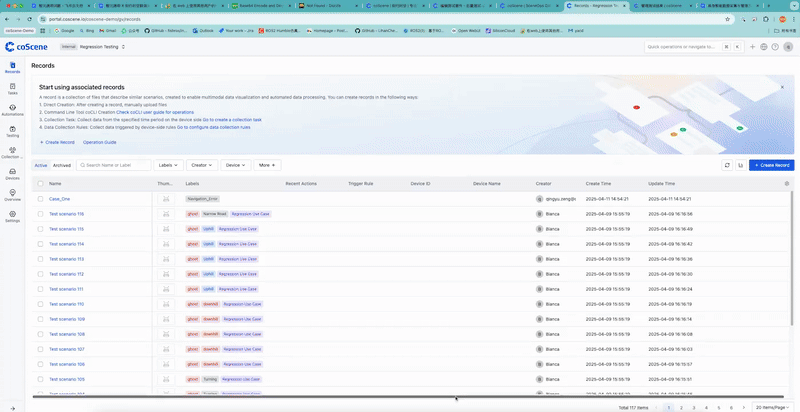This screenshot has width=800, height=412.
Task: Select the Test scenario 116 checkbox
Action: pos(40,214)
